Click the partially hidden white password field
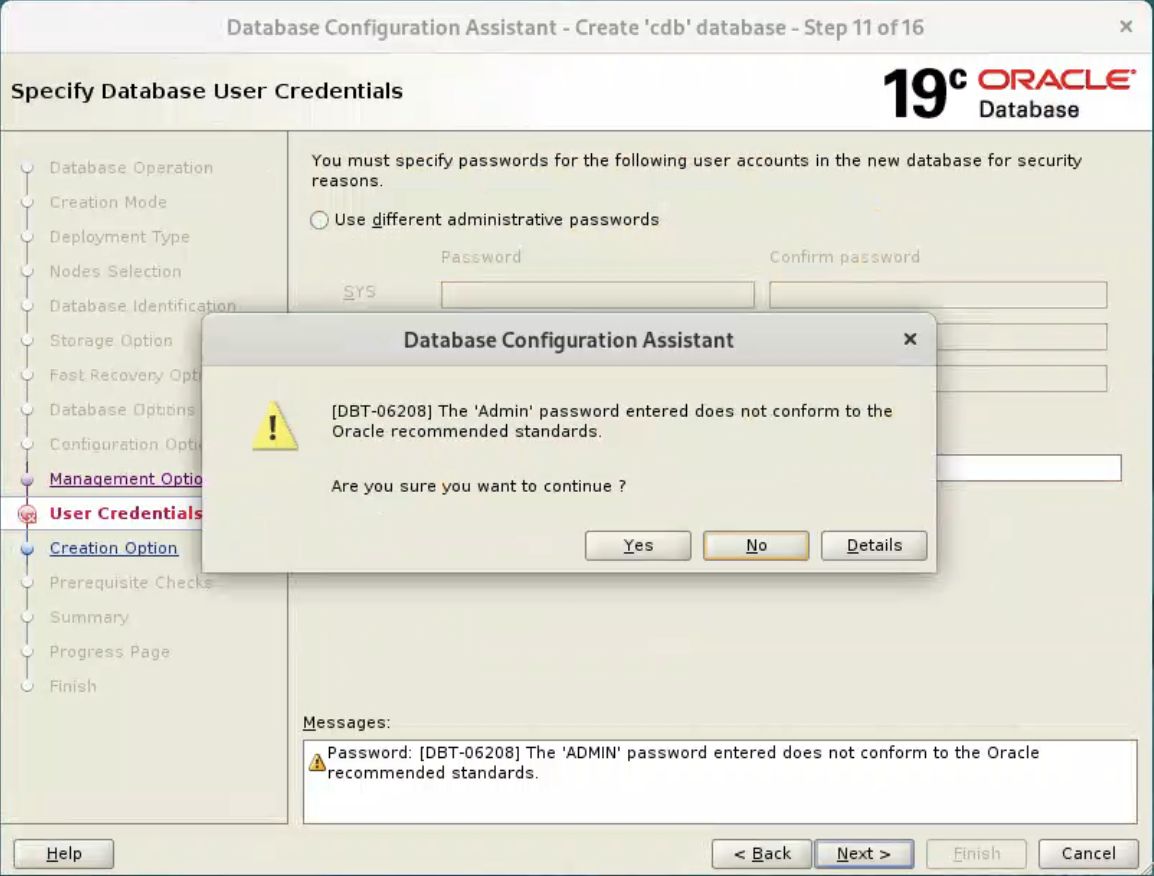1154x876 pixels. click(x=1028, y=467)
